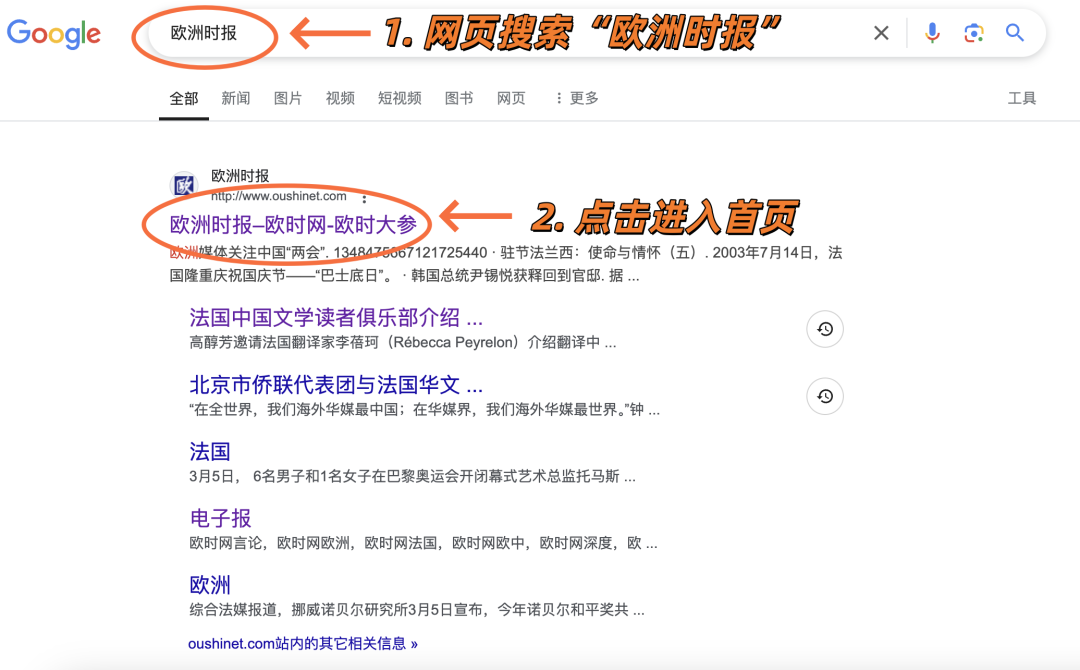This screenshot has width=1080, height=670.
Task: Start voice search with microphone icon
Action: coord(932,33)
